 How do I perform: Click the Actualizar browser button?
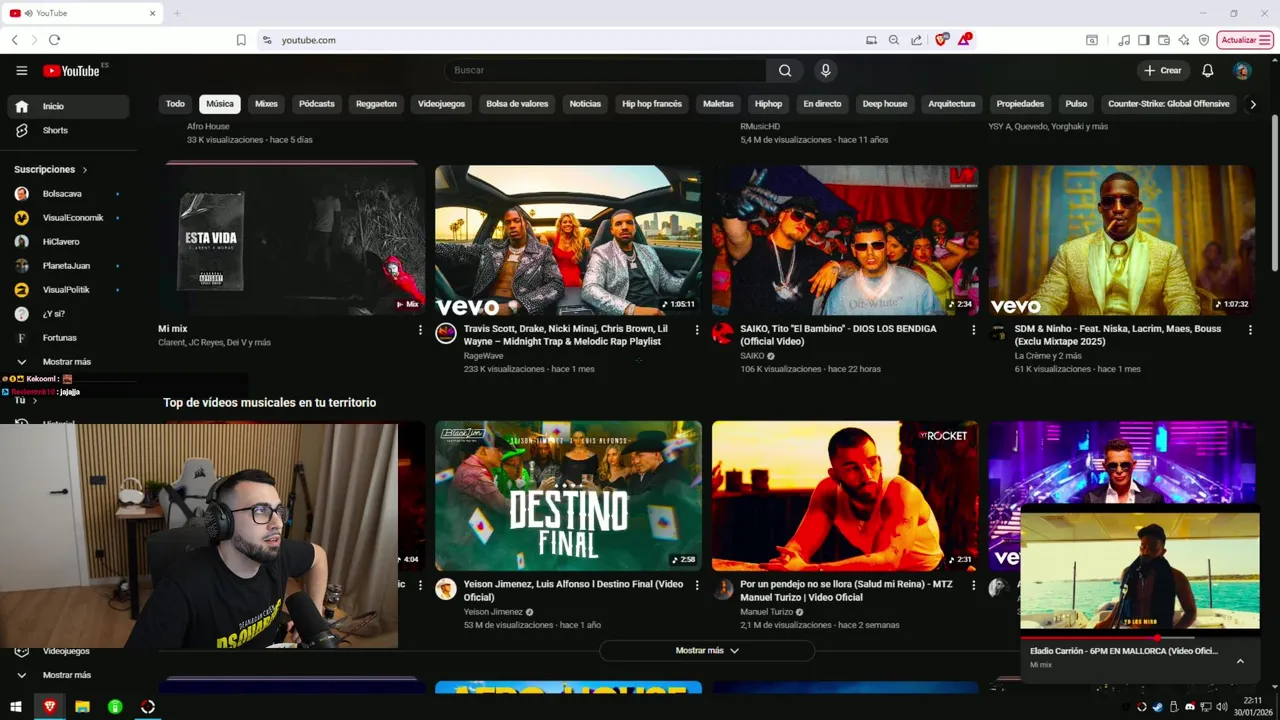point(1245,40)
